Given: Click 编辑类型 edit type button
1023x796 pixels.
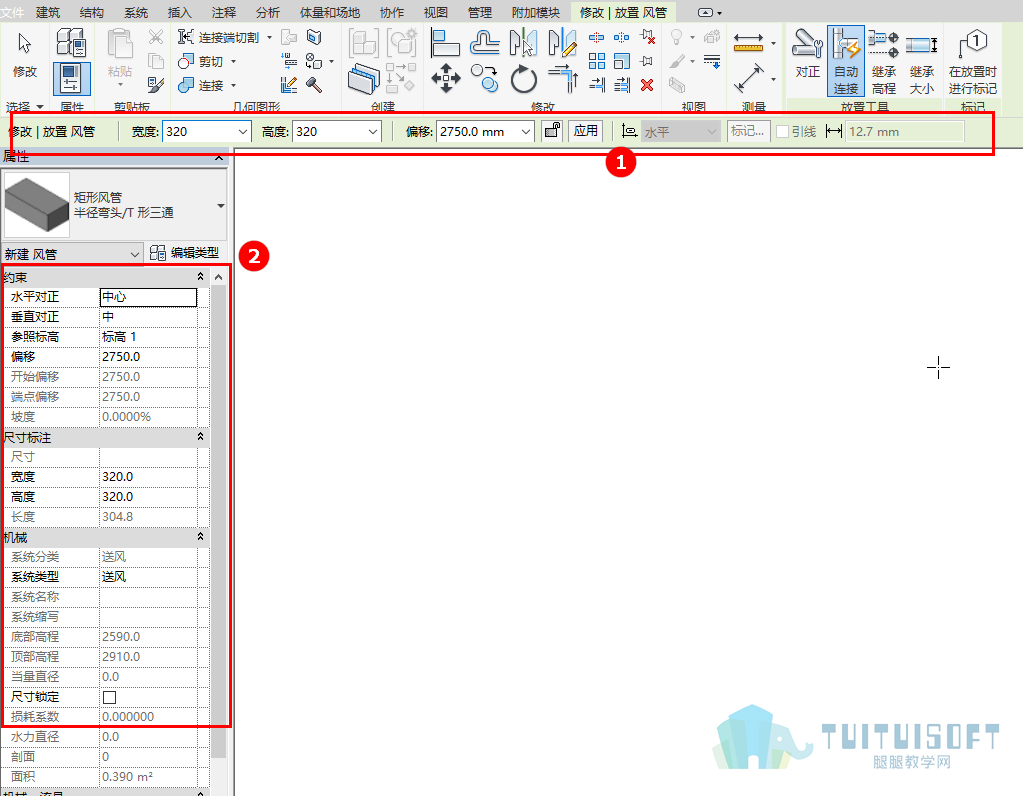Looking at the screenshot, I should (x=185, y=253).
